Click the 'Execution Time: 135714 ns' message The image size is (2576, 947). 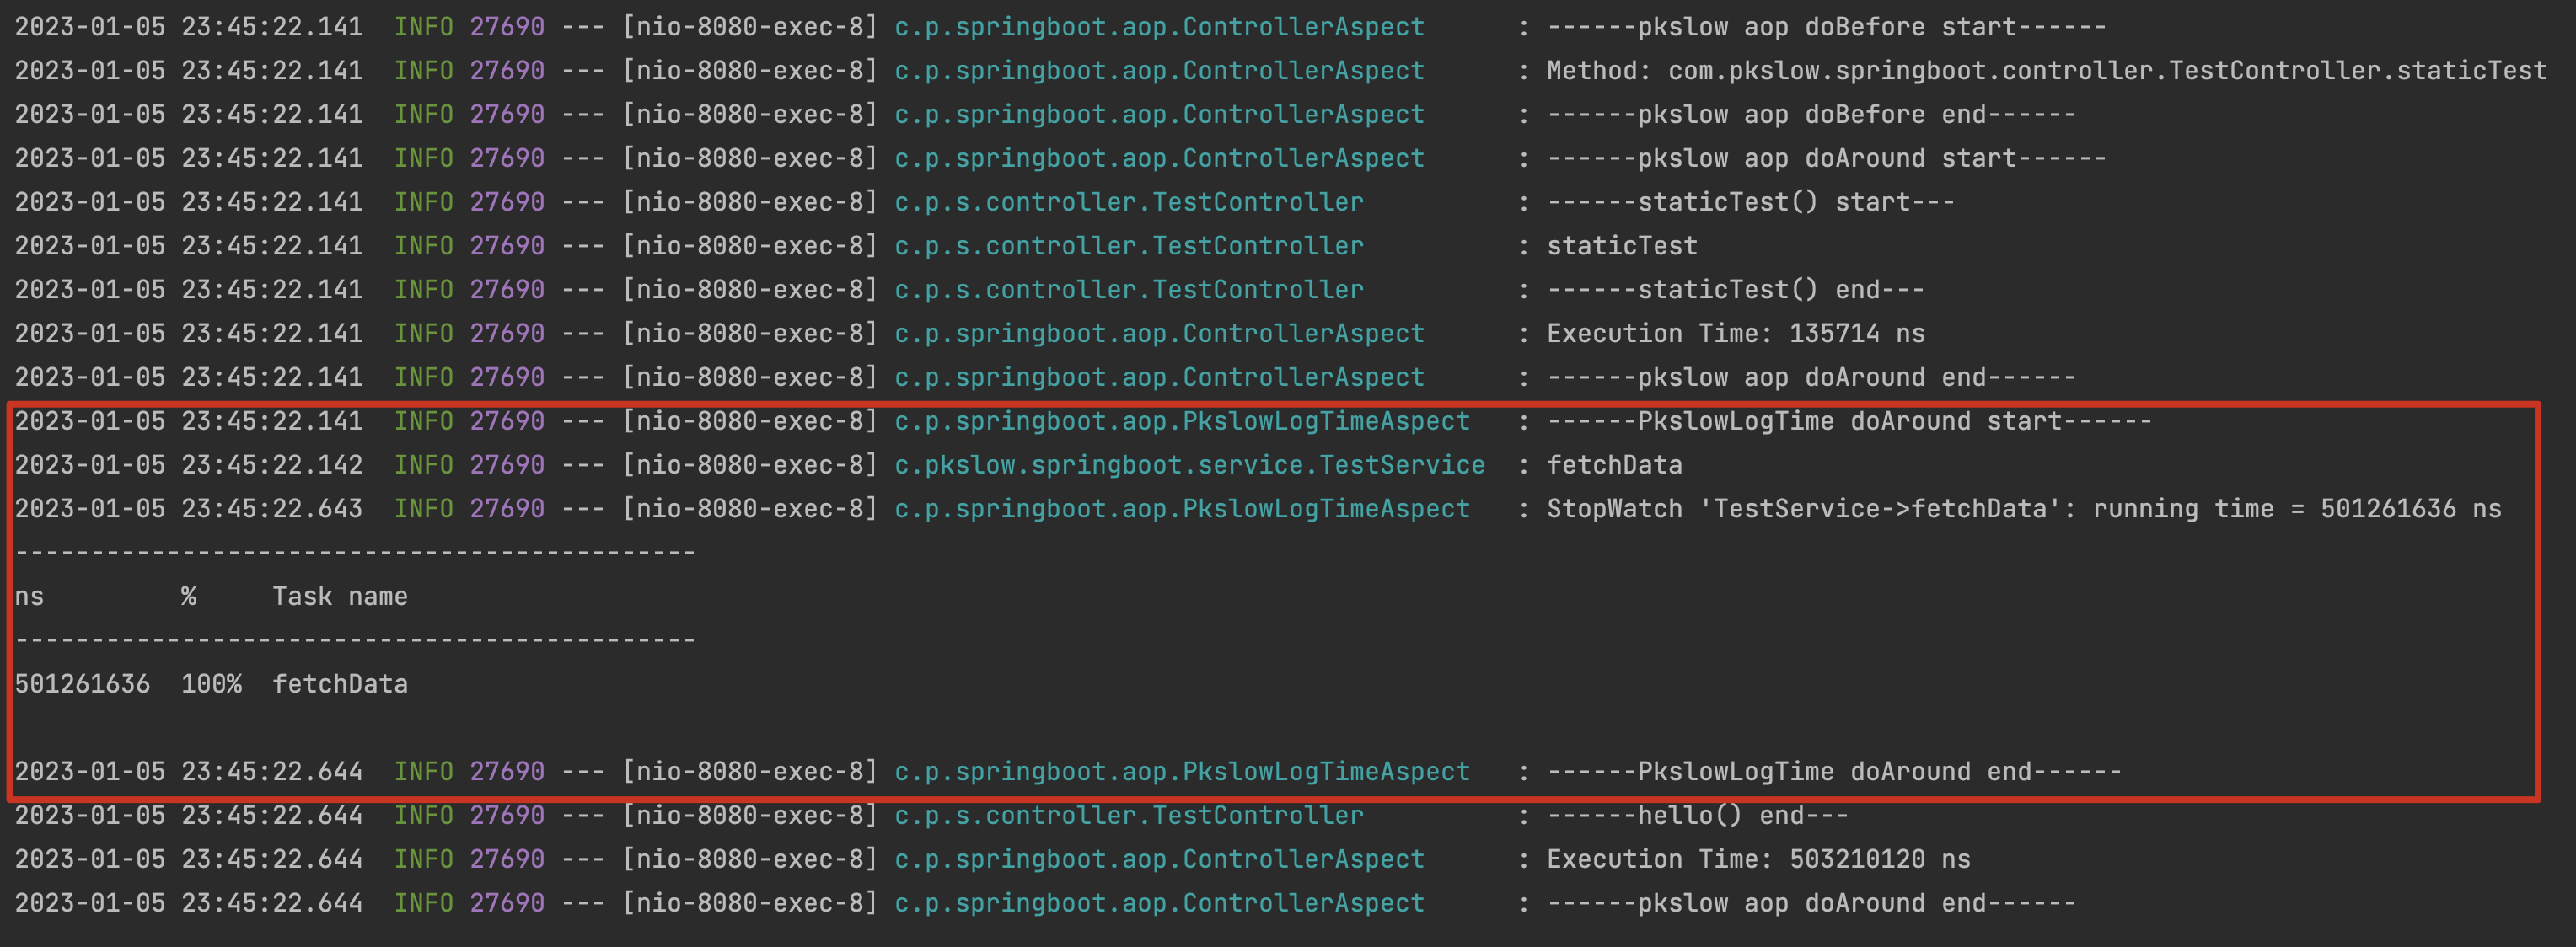click(1735, 333)
